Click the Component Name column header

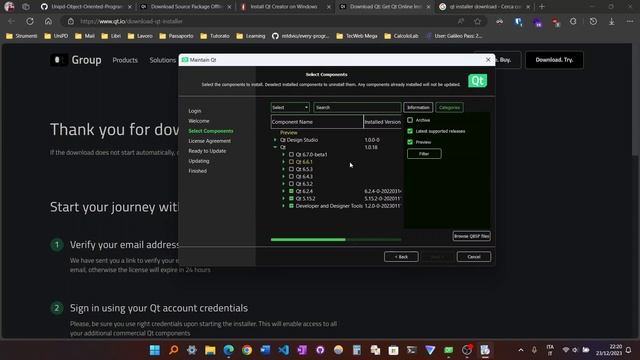tap(317, 122)
